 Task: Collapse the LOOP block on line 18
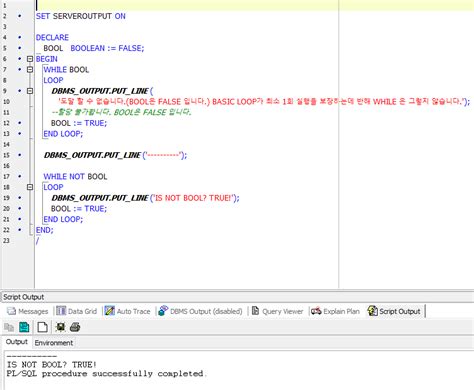click(30, 187)
